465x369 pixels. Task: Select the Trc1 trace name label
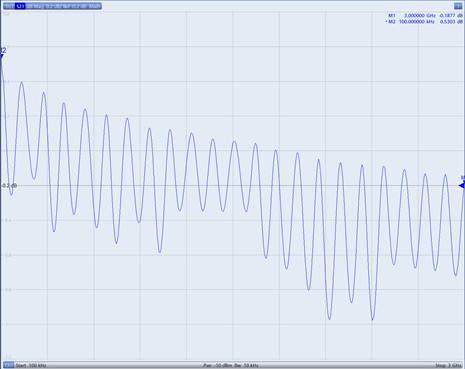pyautogui.click(x=9, y=6)
